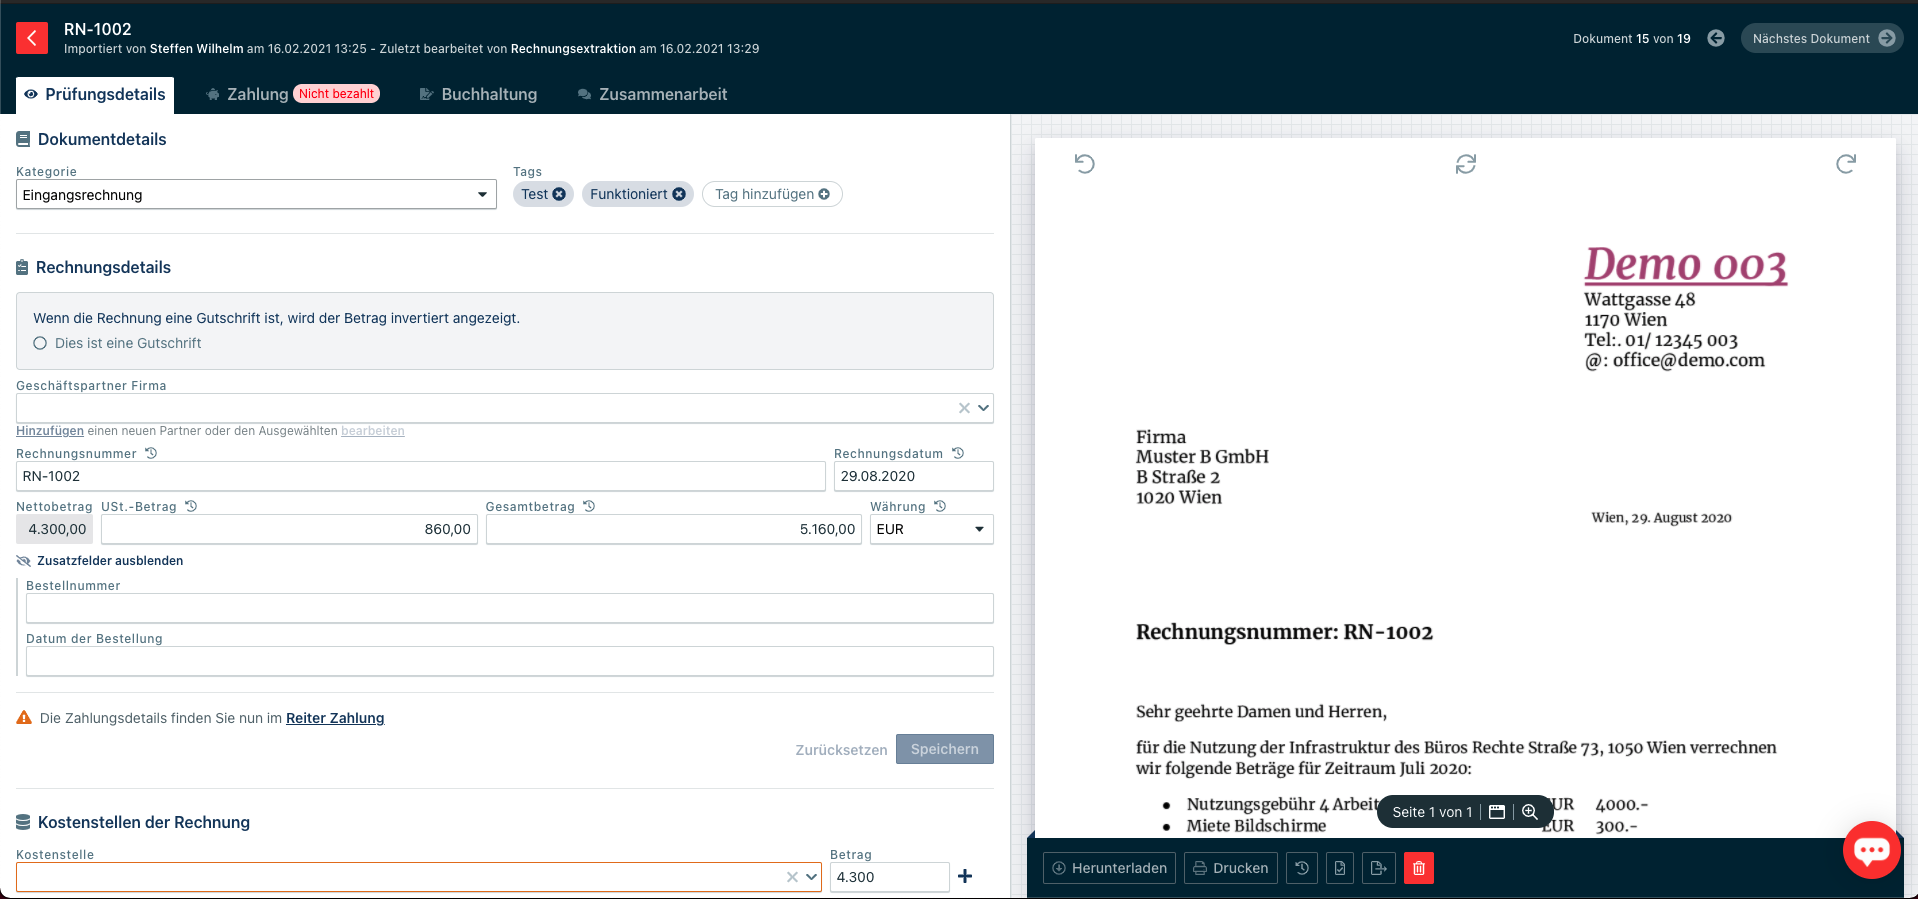Image resolution: width=1918 pixels, height=899 pixels.
Task: Click the refresh document preview icon
Action: (x=1465, y=164)
